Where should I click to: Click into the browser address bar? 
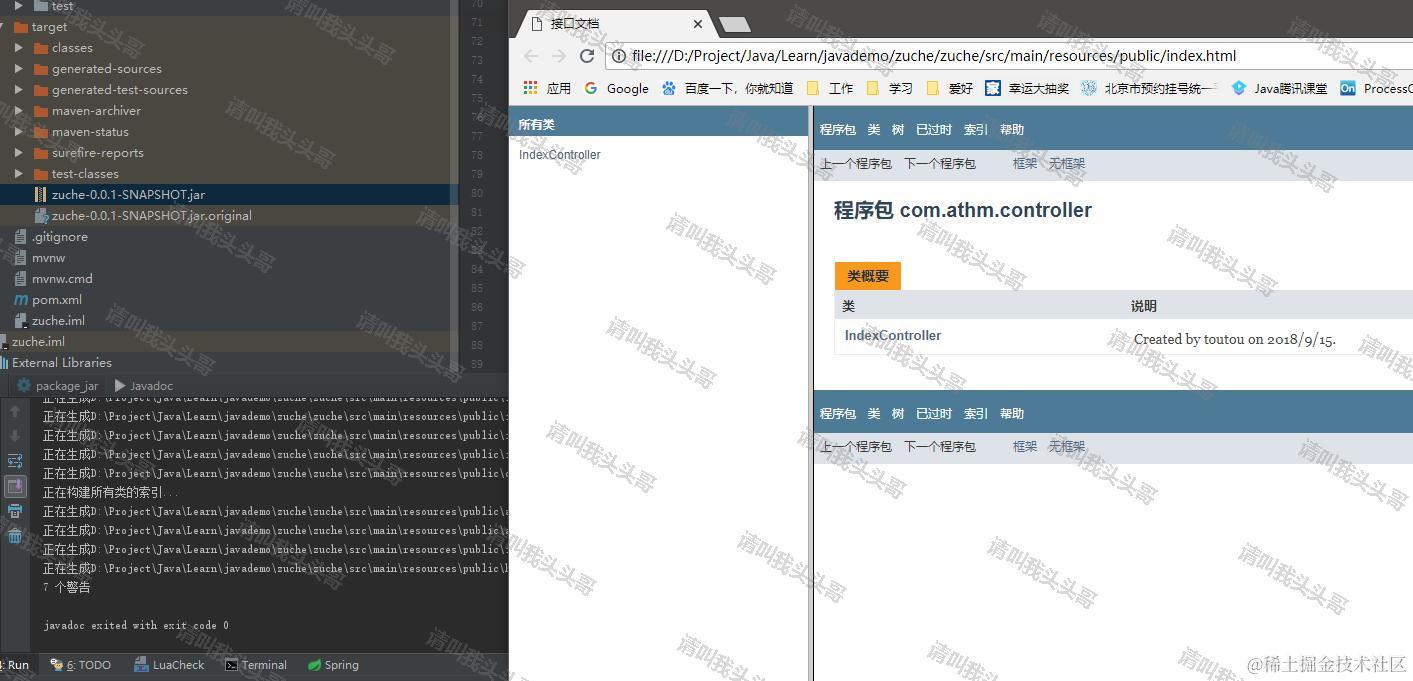pyautogui.click(x=900, y=56)
